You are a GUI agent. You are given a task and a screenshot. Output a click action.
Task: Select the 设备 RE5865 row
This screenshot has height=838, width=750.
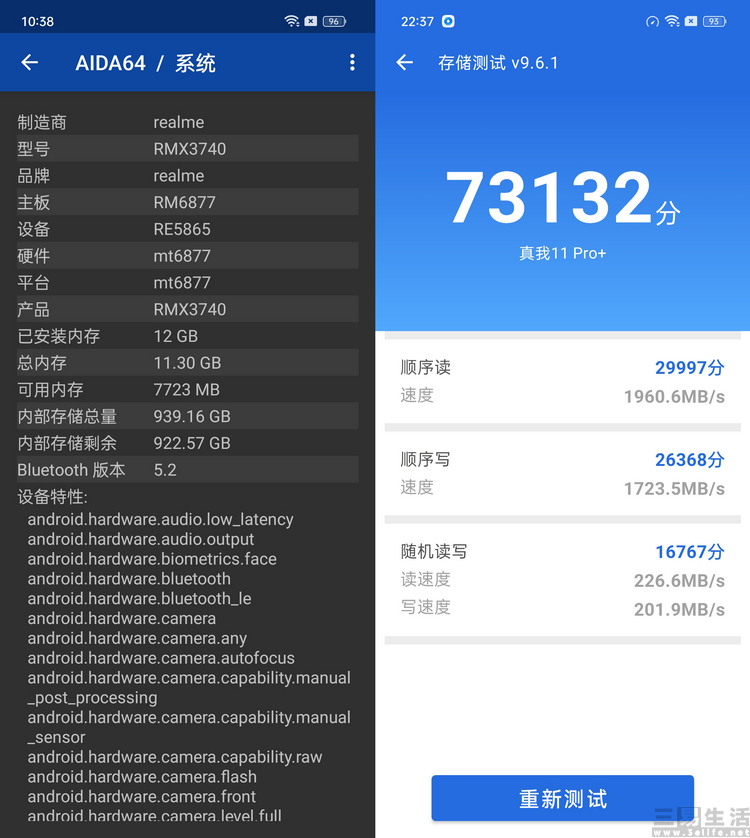pos(188,229)
